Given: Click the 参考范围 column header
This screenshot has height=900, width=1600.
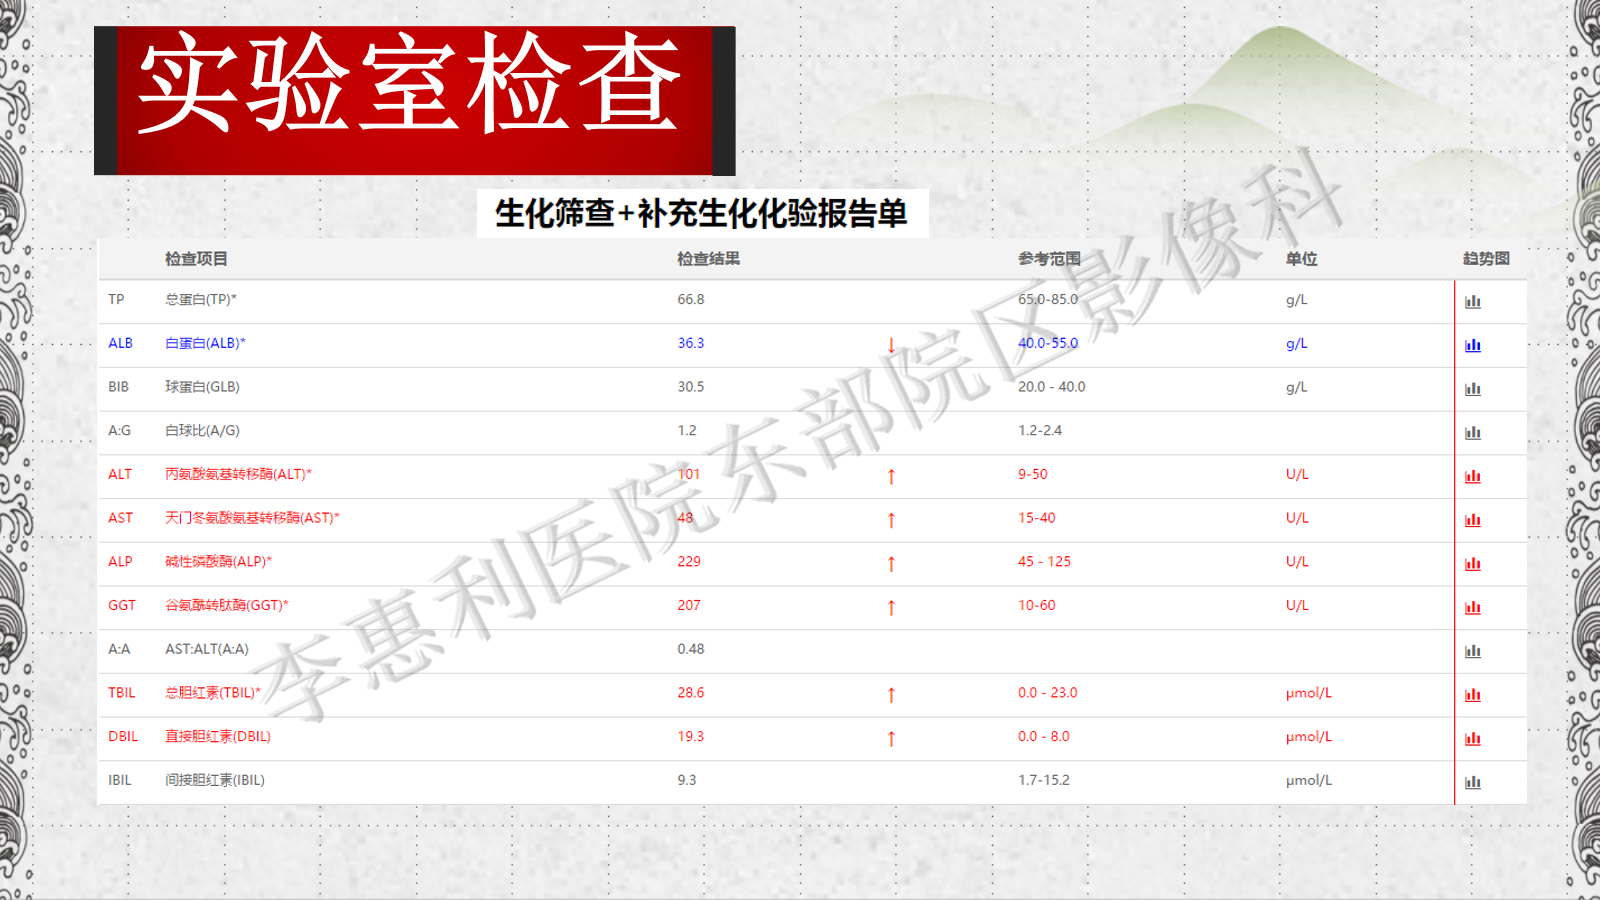Looking at the screenshot, I should pyautogui.click(x=1049, y=259).
